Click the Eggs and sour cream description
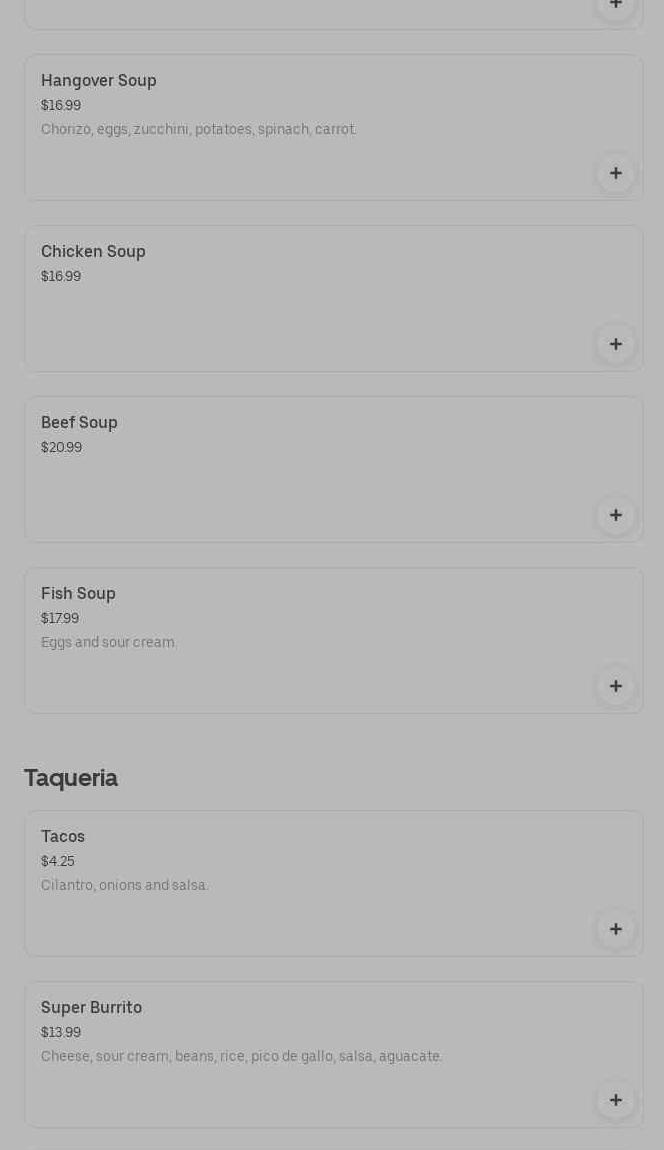Screen dimensions: 664x1150 pyautogui.click(x=108, y=643)
